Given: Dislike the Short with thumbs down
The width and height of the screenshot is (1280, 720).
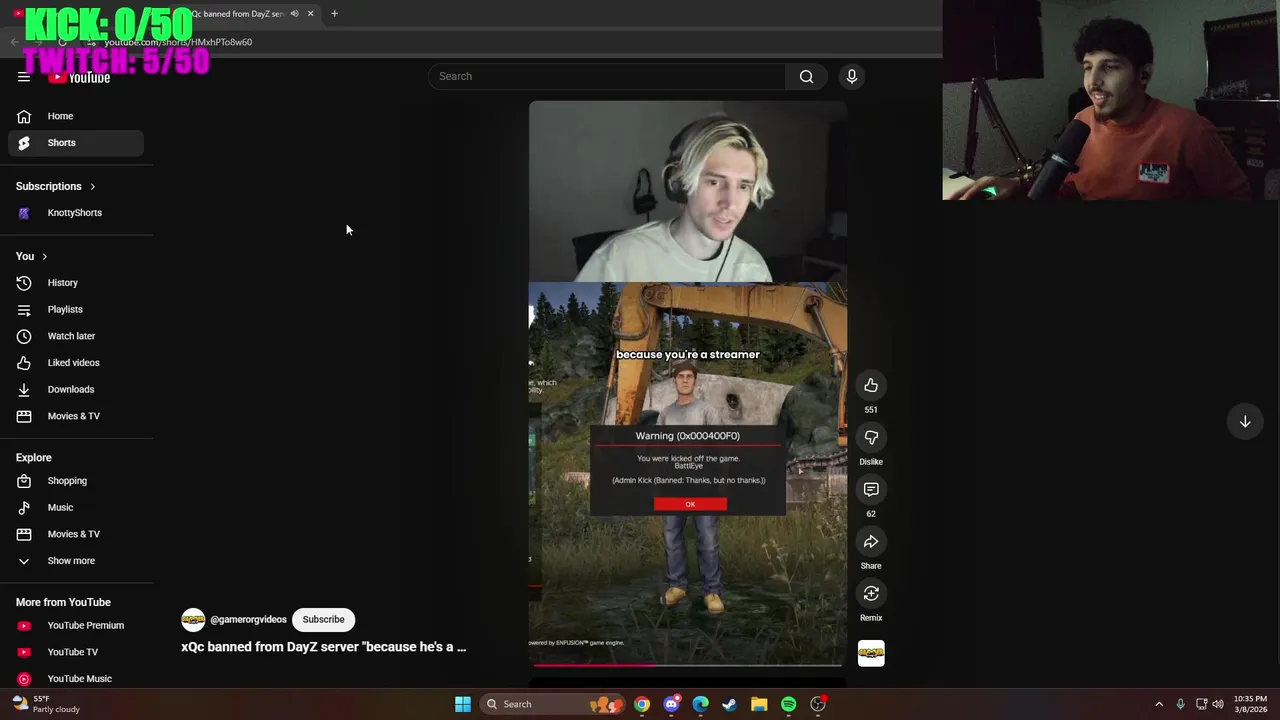Looking at the screenshot, I should tap(871, 438).
